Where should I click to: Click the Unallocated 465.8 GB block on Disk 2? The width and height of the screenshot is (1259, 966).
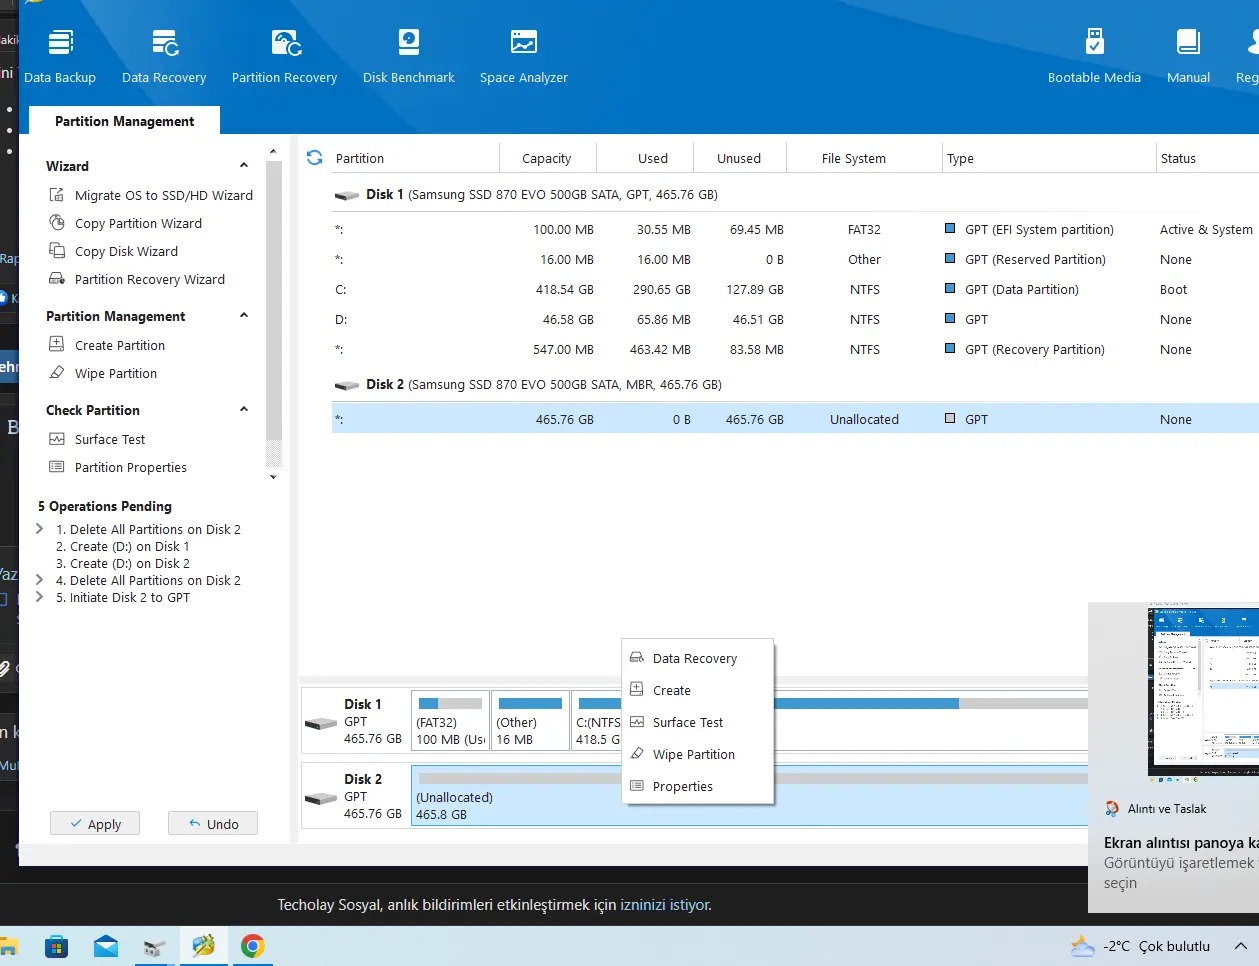[750, 796]
